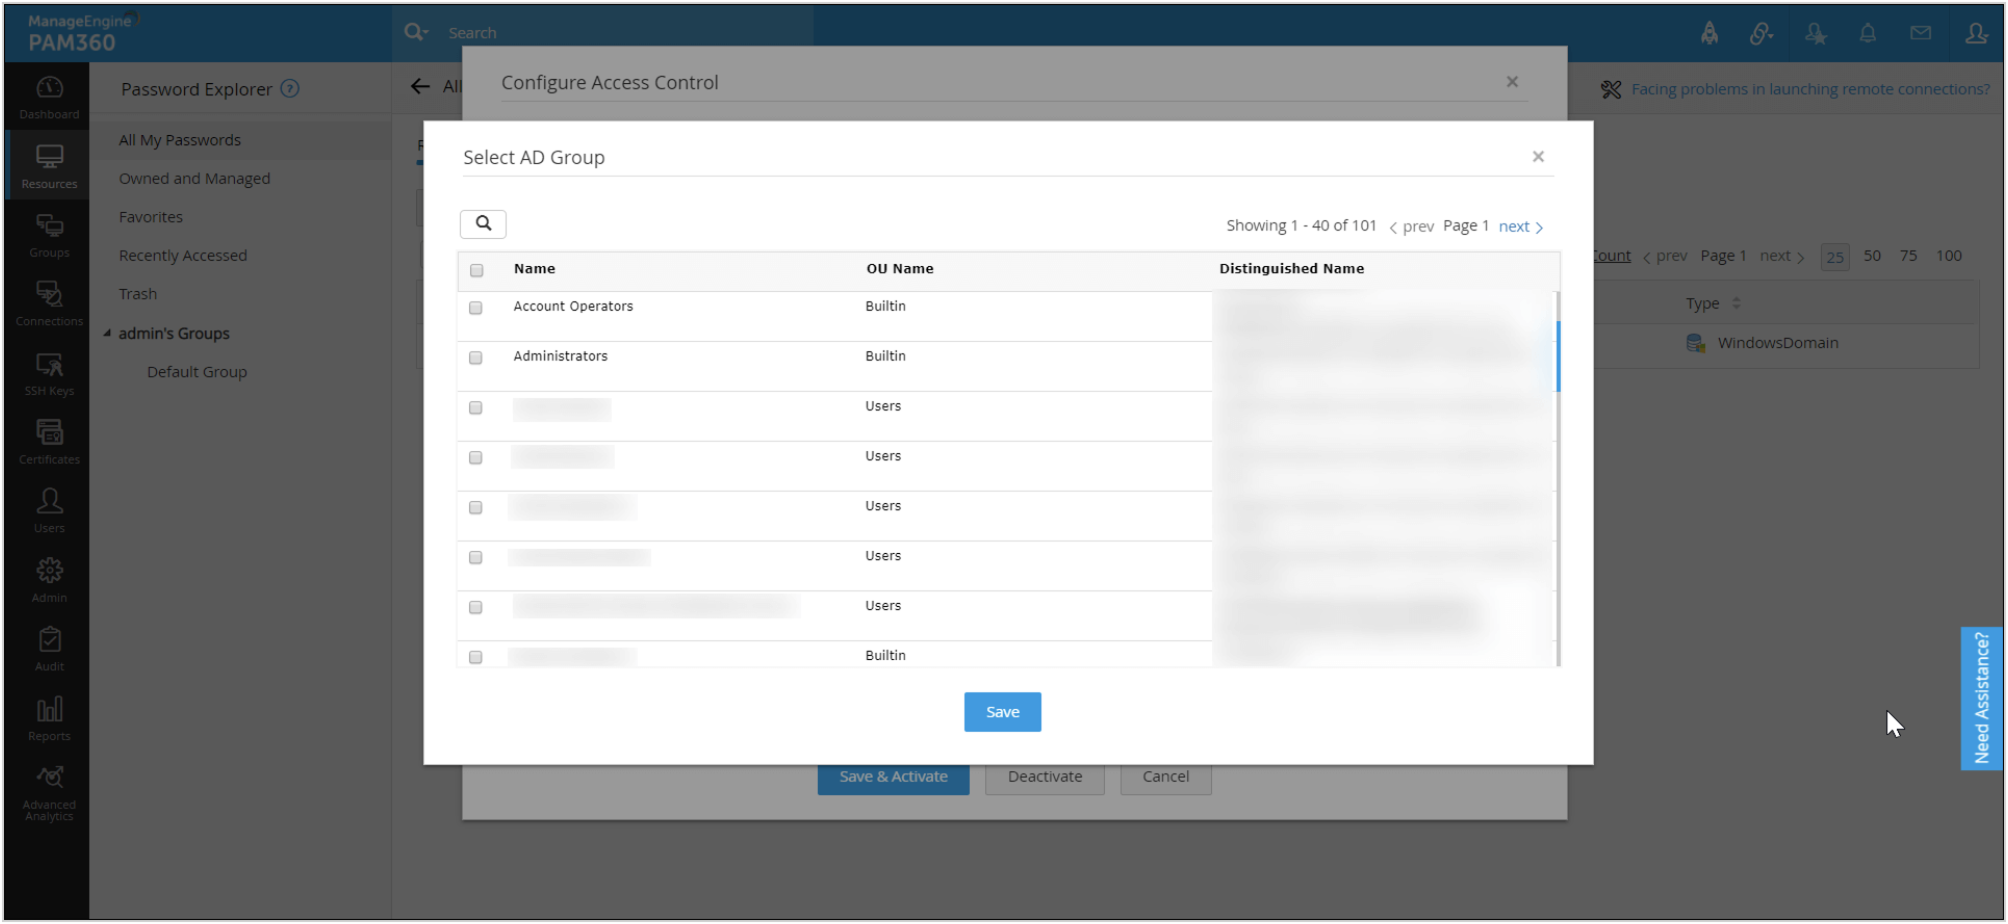Viewport: 2008px width, 924px height.
Task: Click the notifications bell icon
Action: (x=1867, y=33)
